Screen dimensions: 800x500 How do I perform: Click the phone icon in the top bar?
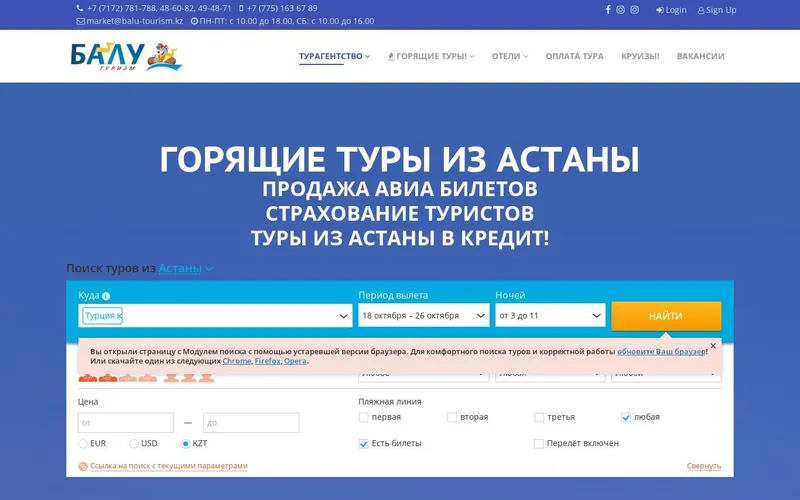(80, 8)
